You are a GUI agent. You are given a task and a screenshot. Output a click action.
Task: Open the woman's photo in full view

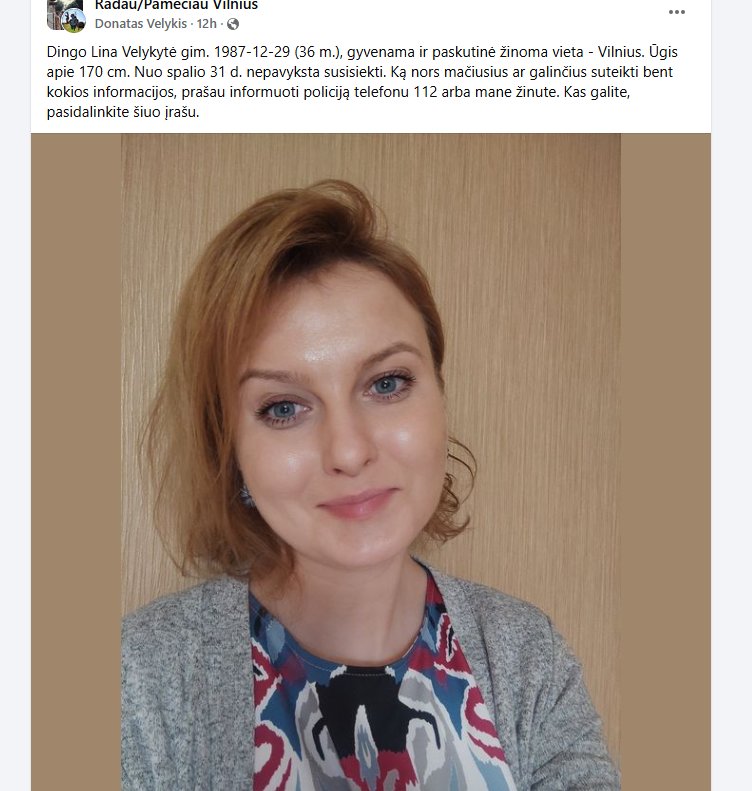tap(371, 462)
